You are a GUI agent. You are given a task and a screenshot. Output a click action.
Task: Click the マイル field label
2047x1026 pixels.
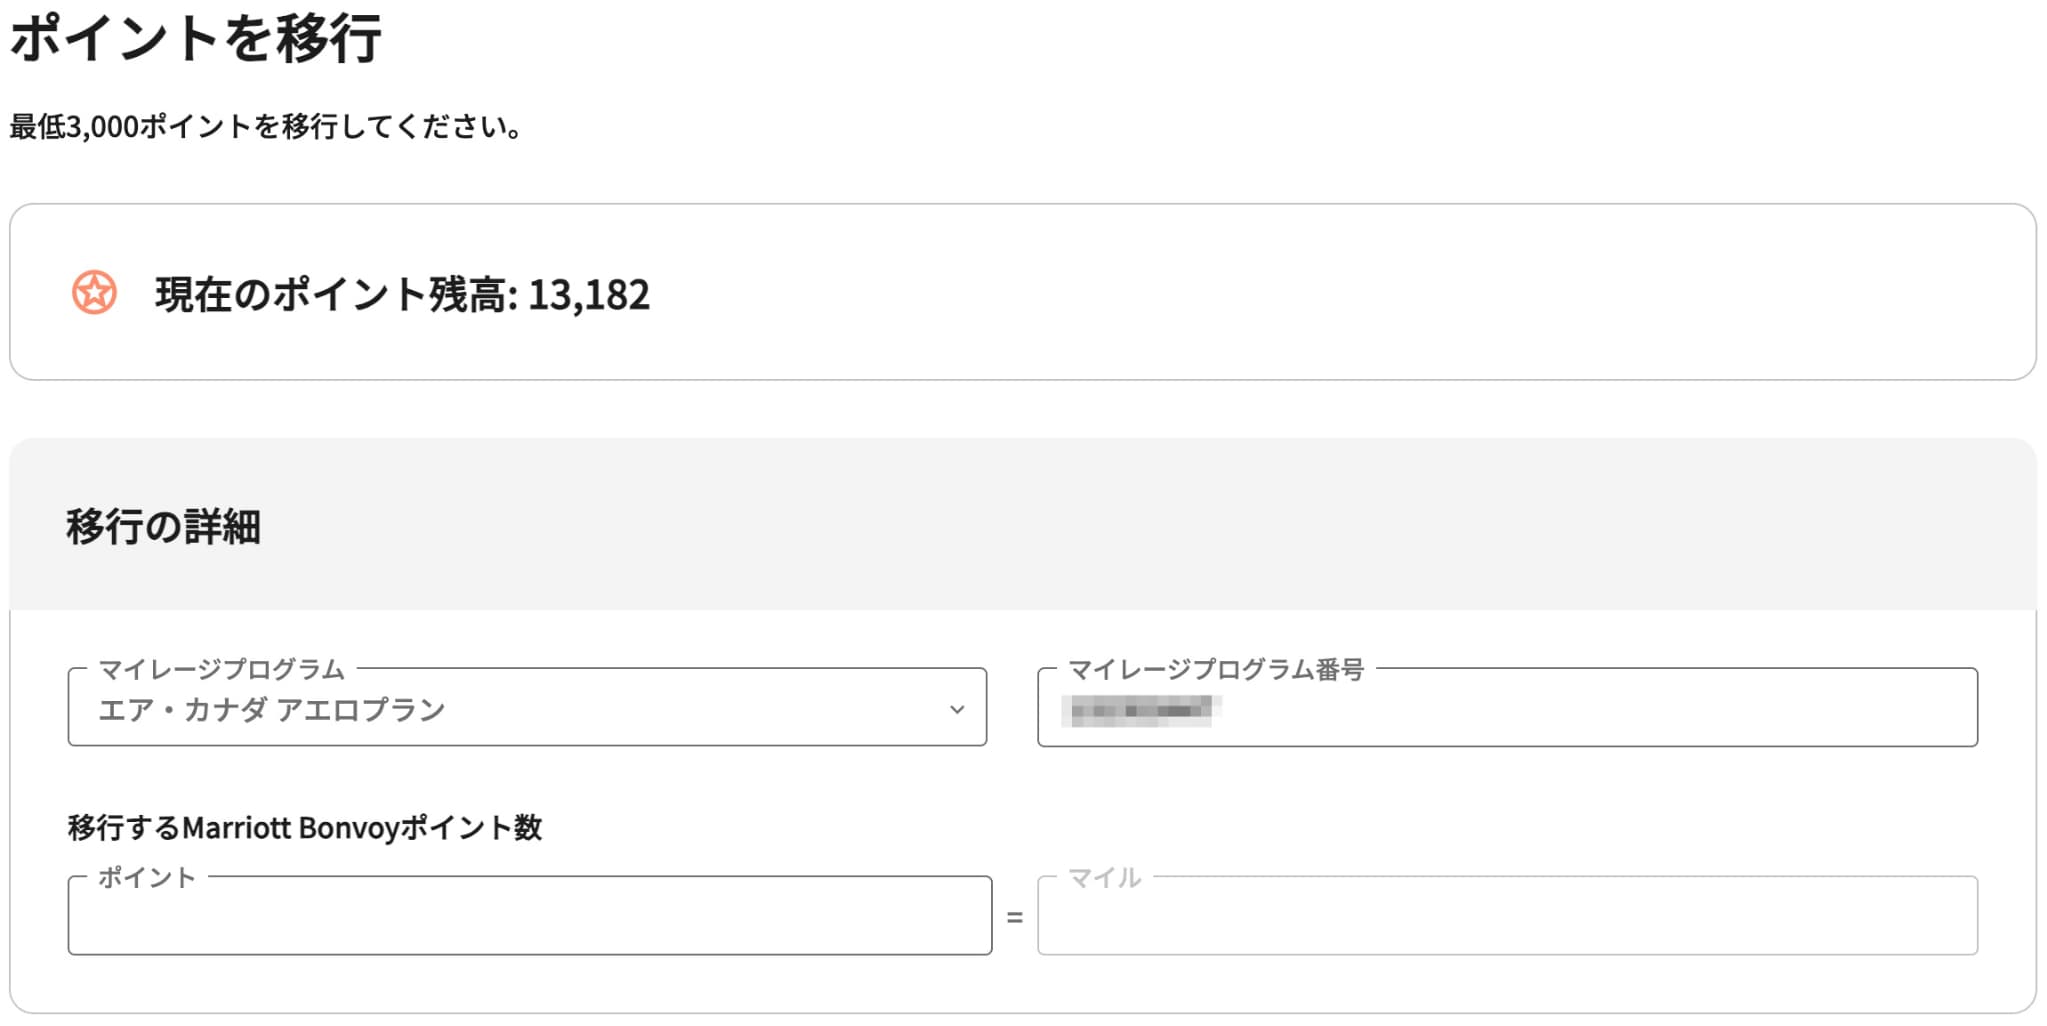[1104, 877]
